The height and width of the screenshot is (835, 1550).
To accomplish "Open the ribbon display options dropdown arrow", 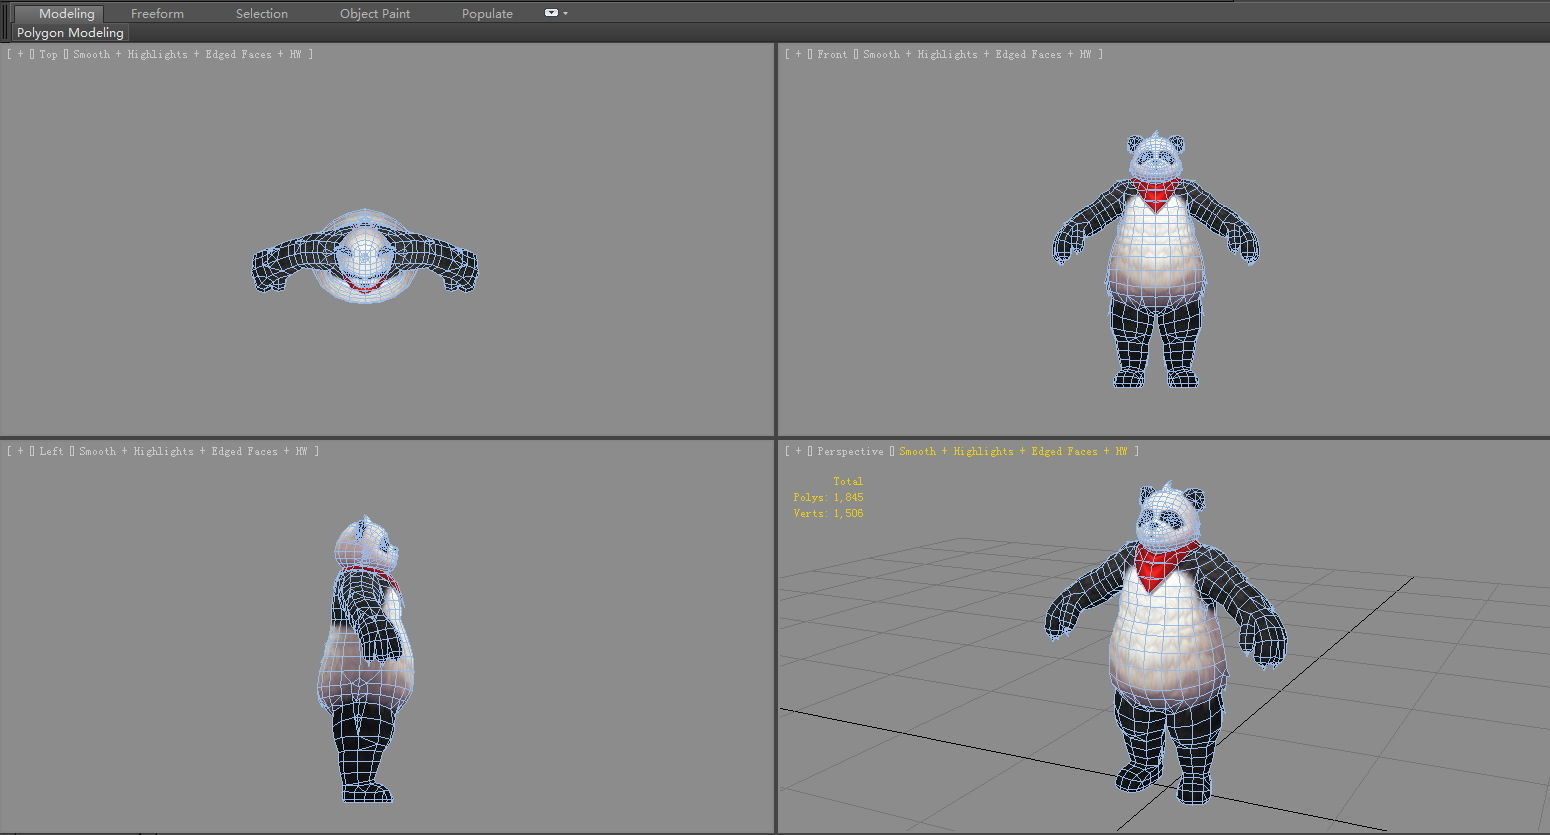I will pos(566,13).
